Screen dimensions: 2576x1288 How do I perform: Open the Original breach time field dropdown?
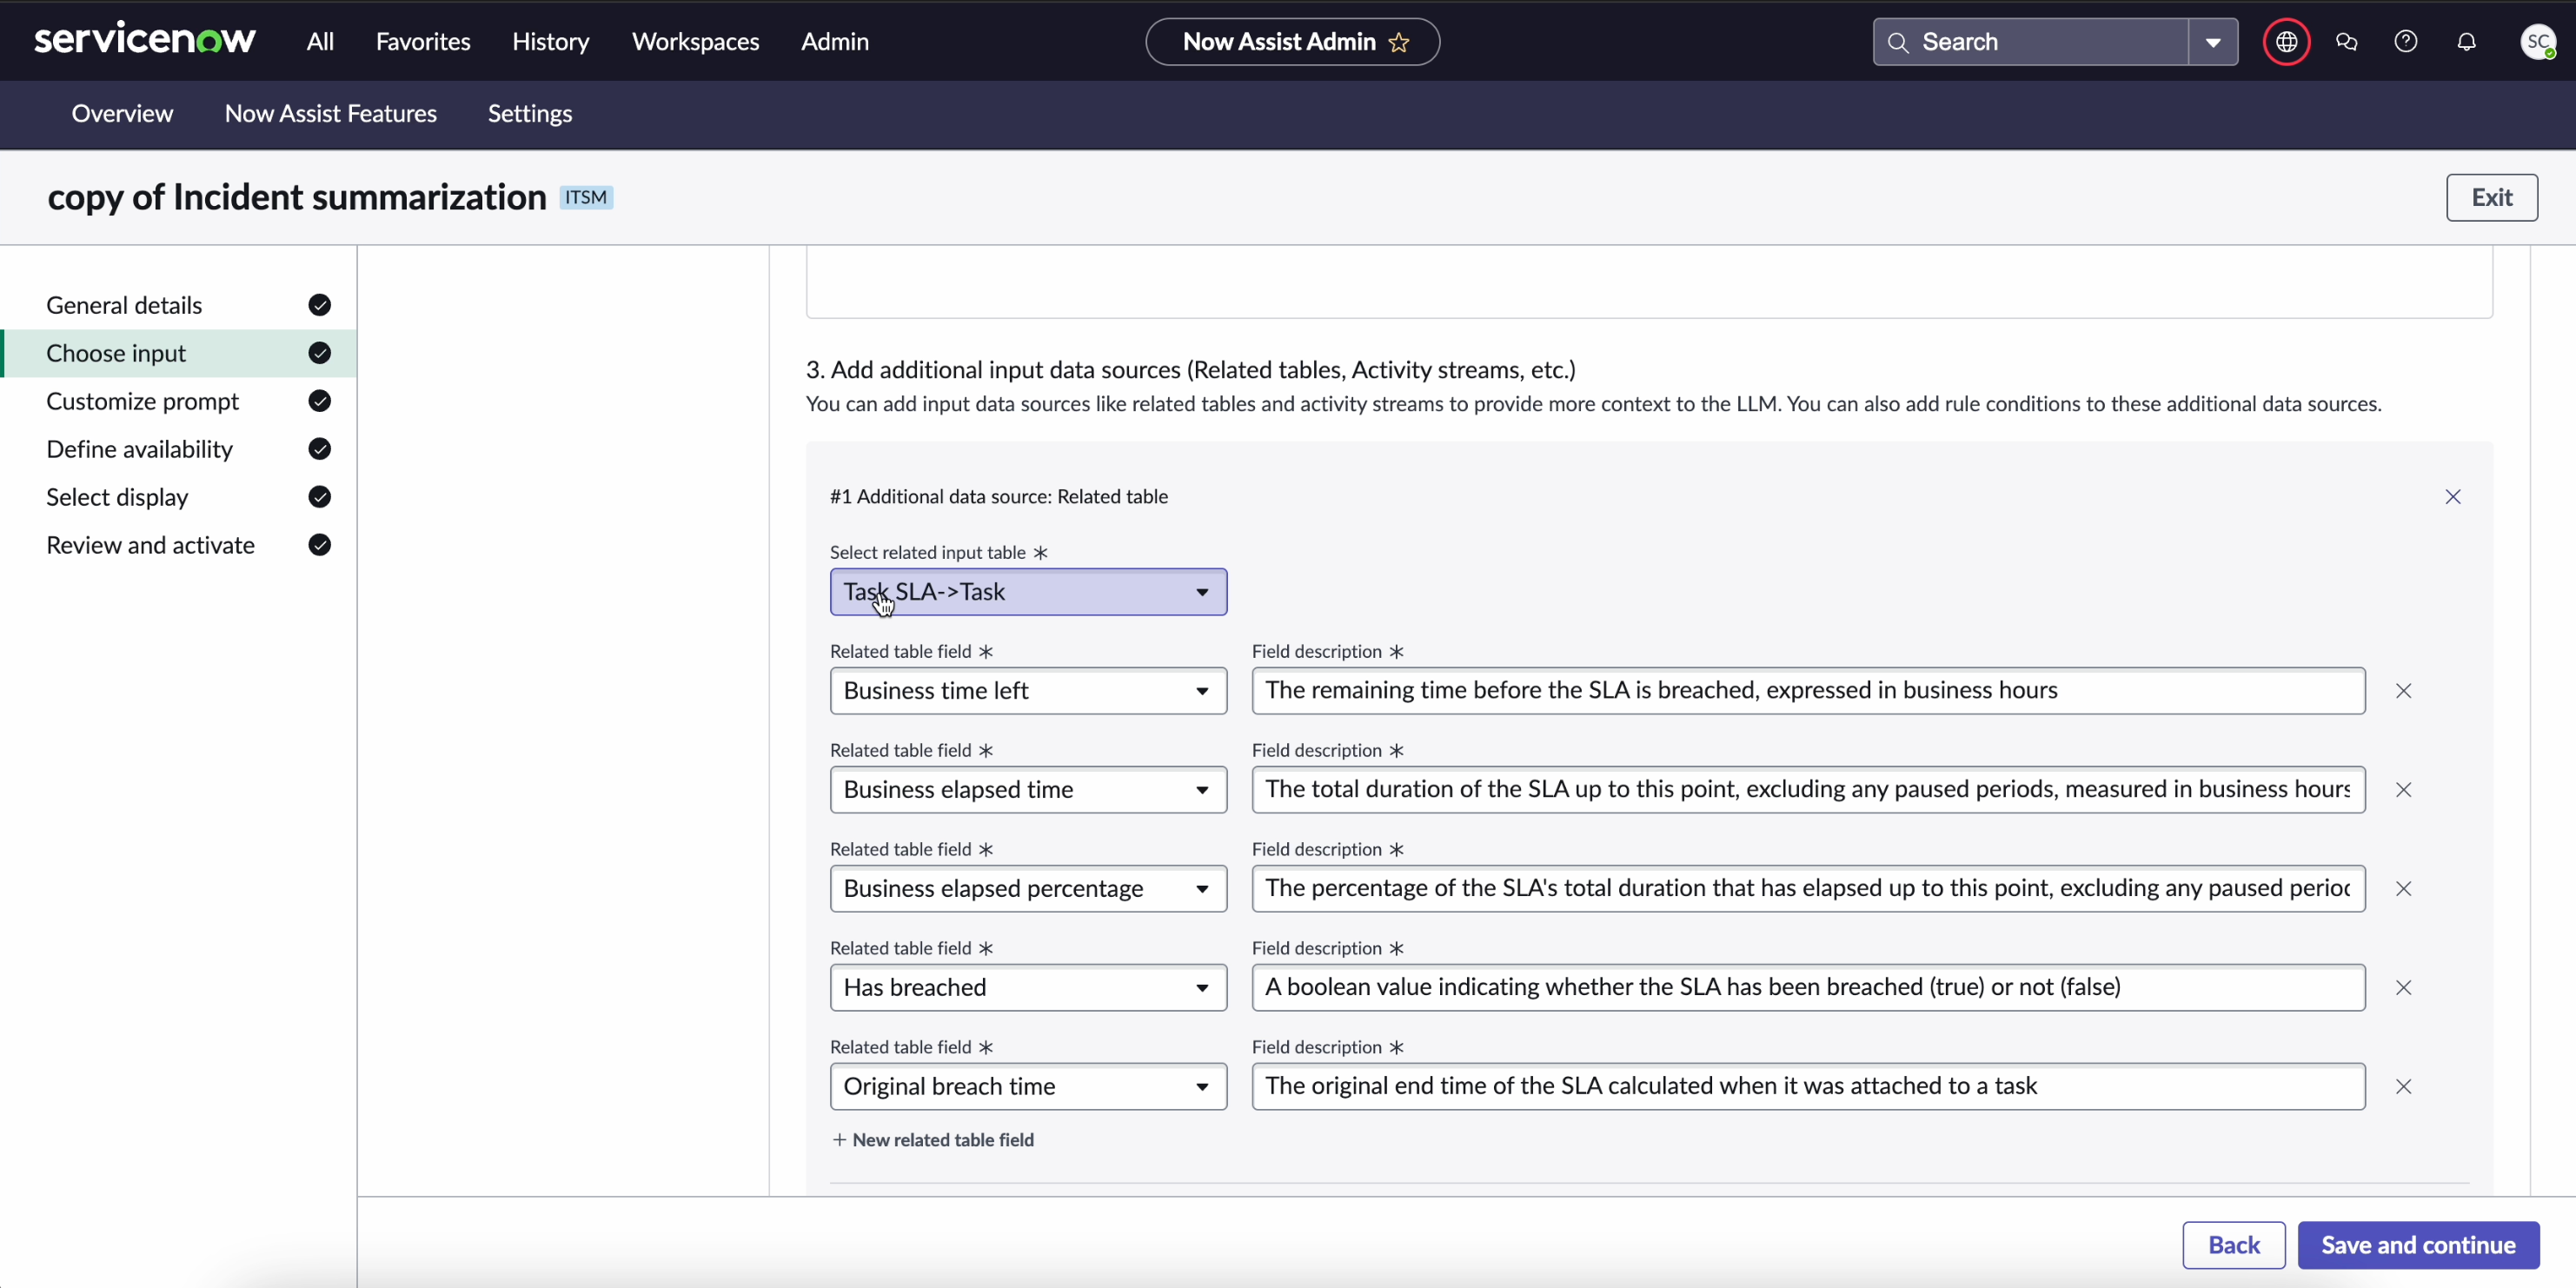point(1028,1087)
